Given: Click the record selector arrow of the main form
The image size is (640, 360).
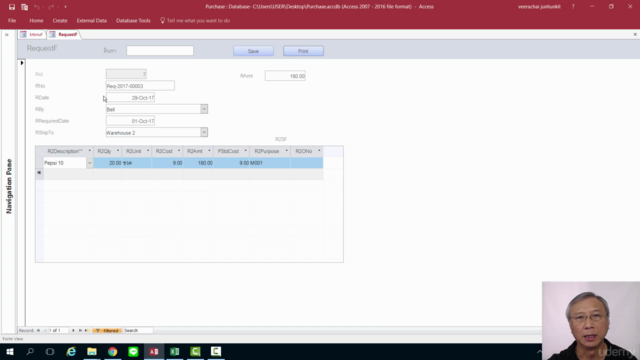Looking at the screenshot, I should coord(22,63).
